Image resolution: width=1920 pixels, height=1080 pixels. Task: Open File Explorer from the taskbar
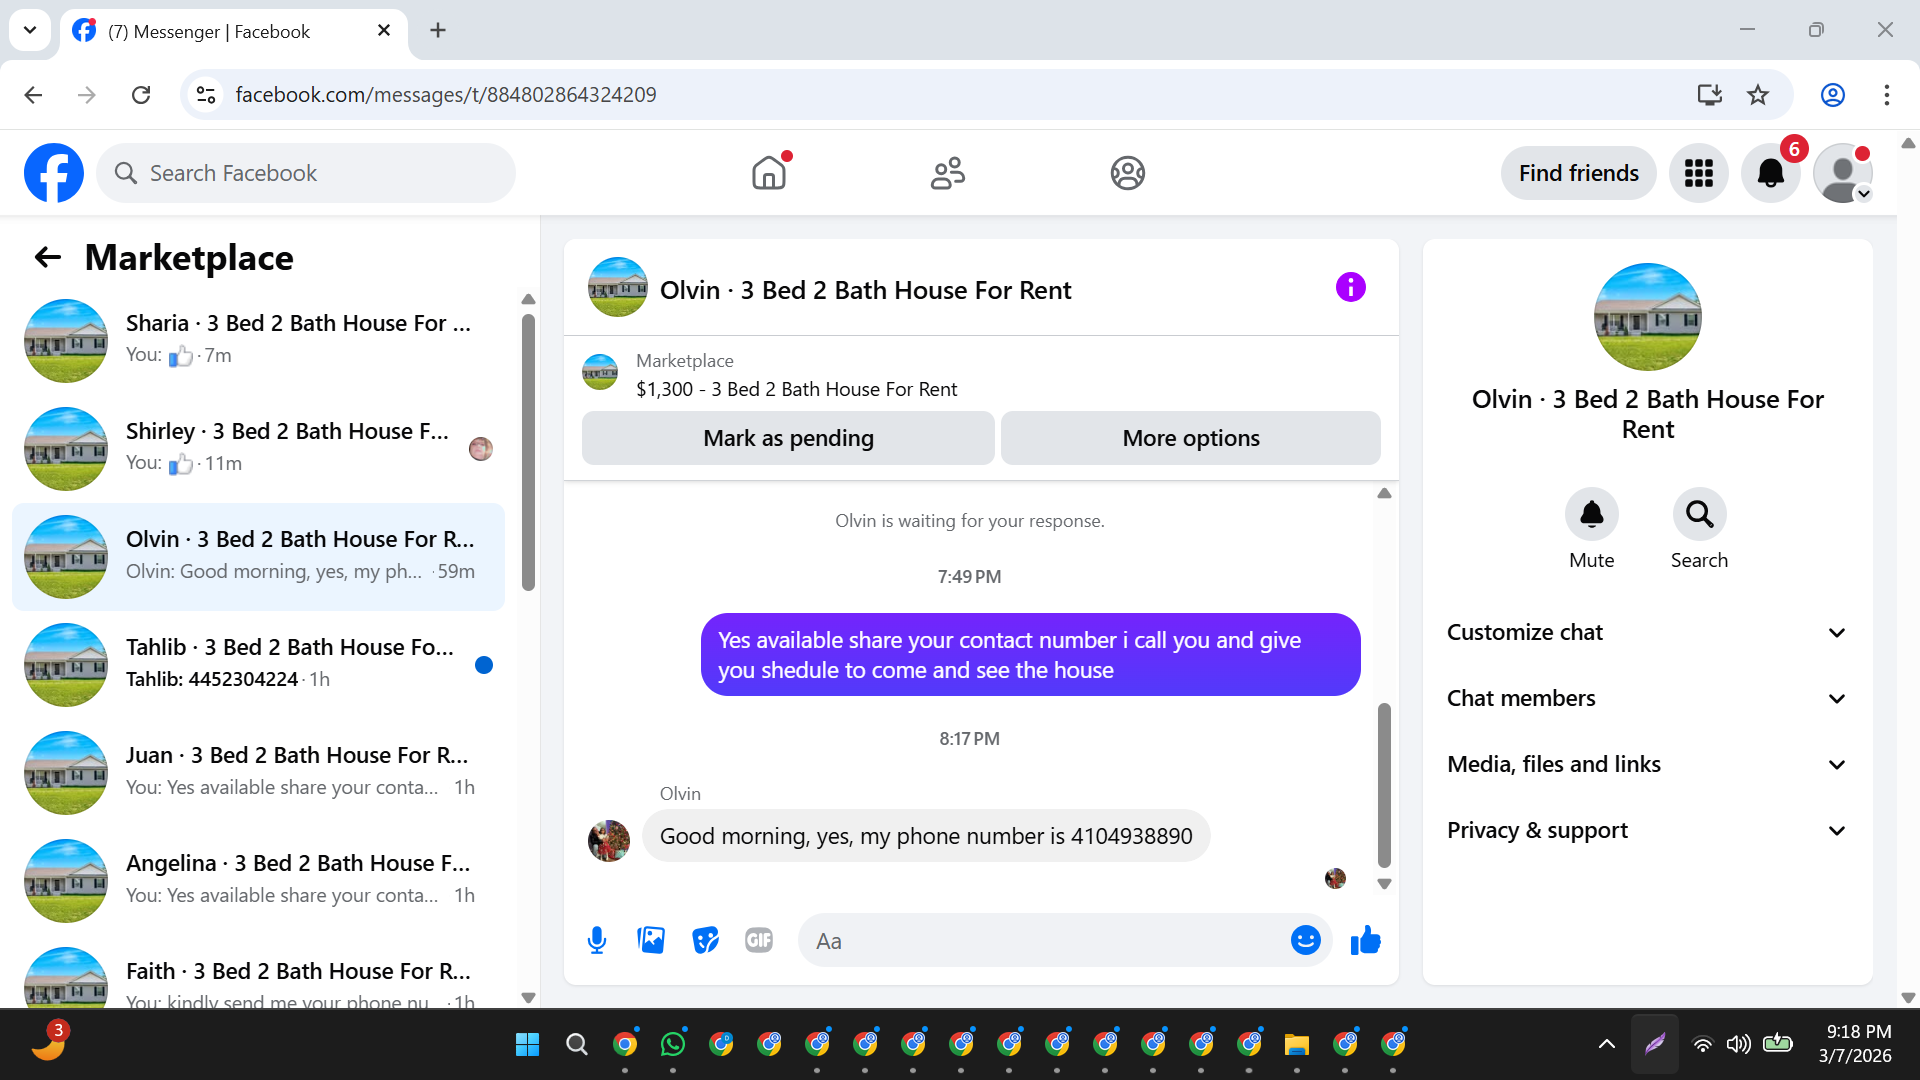(1297, 1044)
